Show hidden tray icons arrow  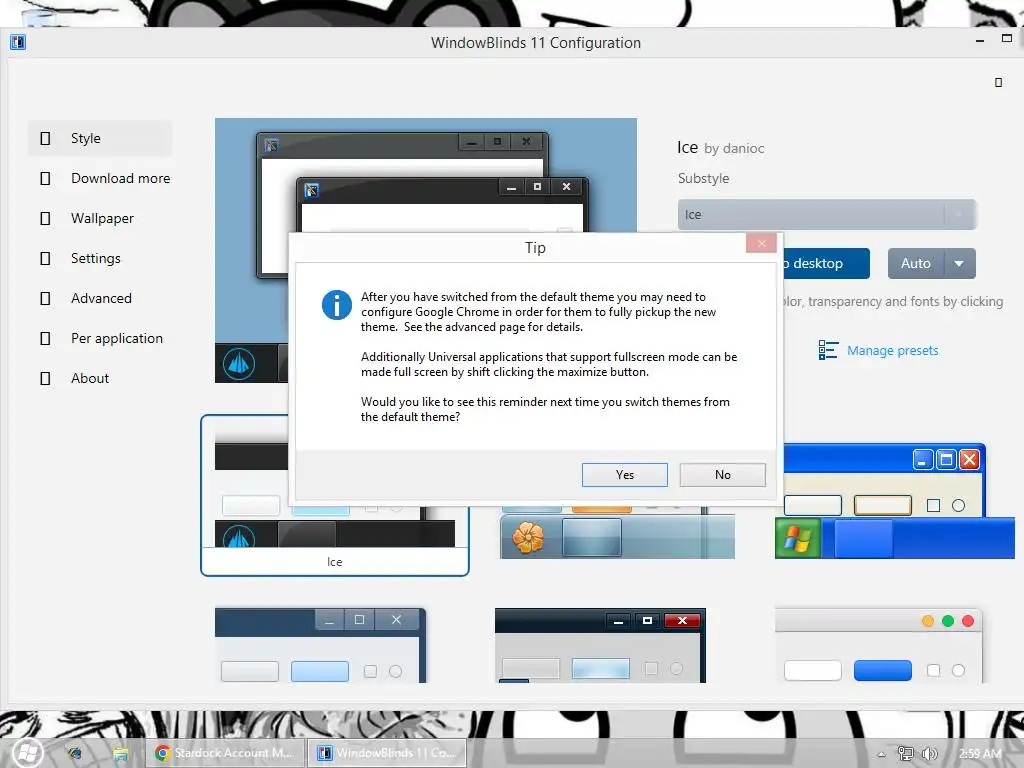[882, 754]
